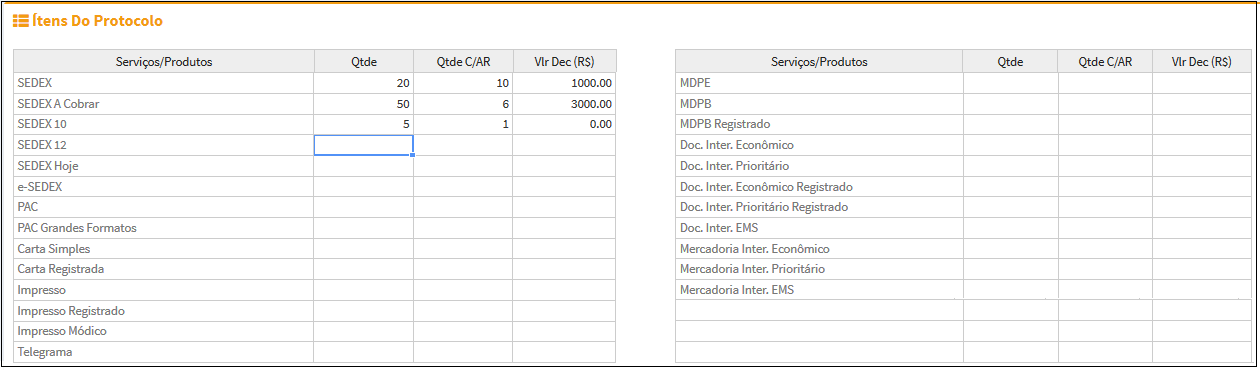Click the left table Serviços/Produtos column header

pyautogui.click(x=164, y=62)
